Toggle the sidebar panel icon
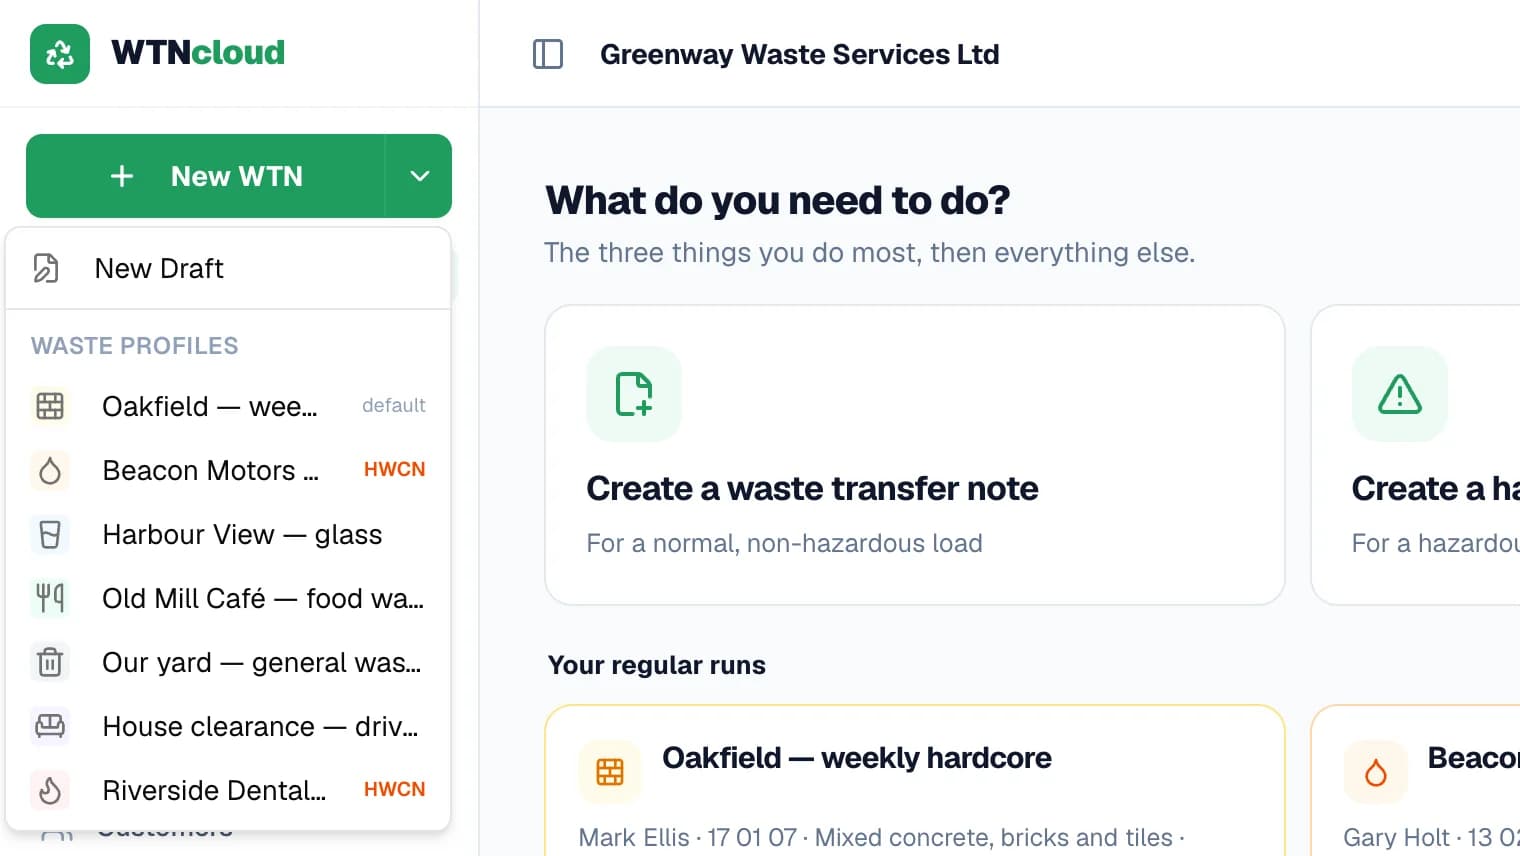 pos(548,54)
